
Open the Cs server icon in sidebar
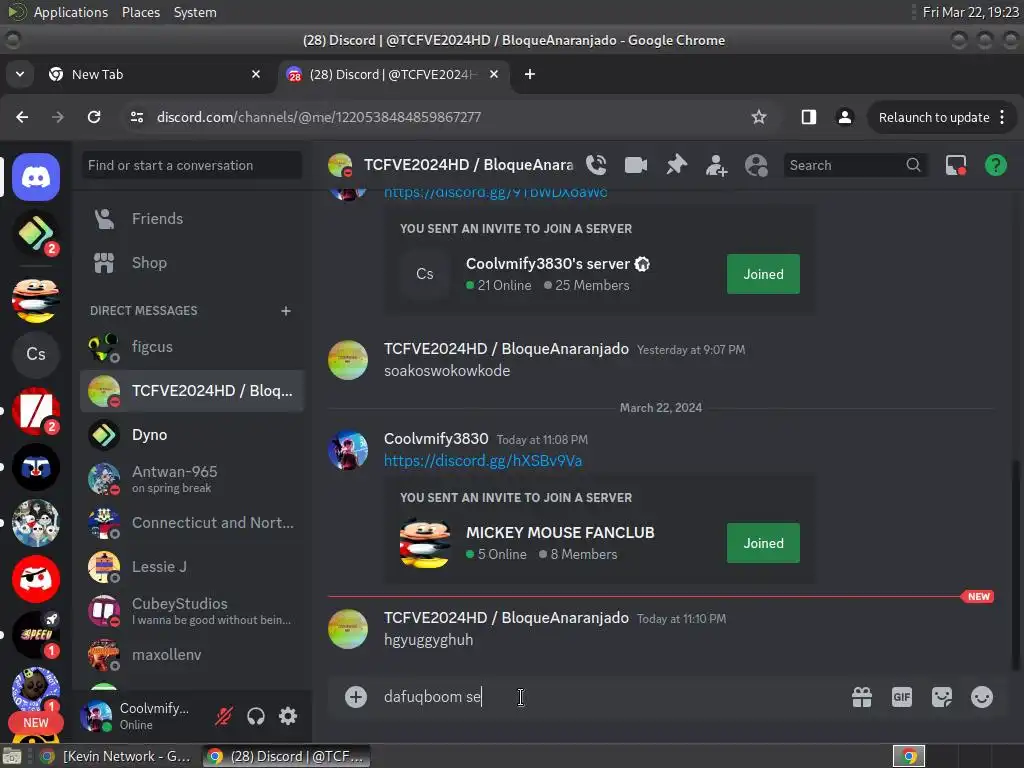click(x=36, y=354)
